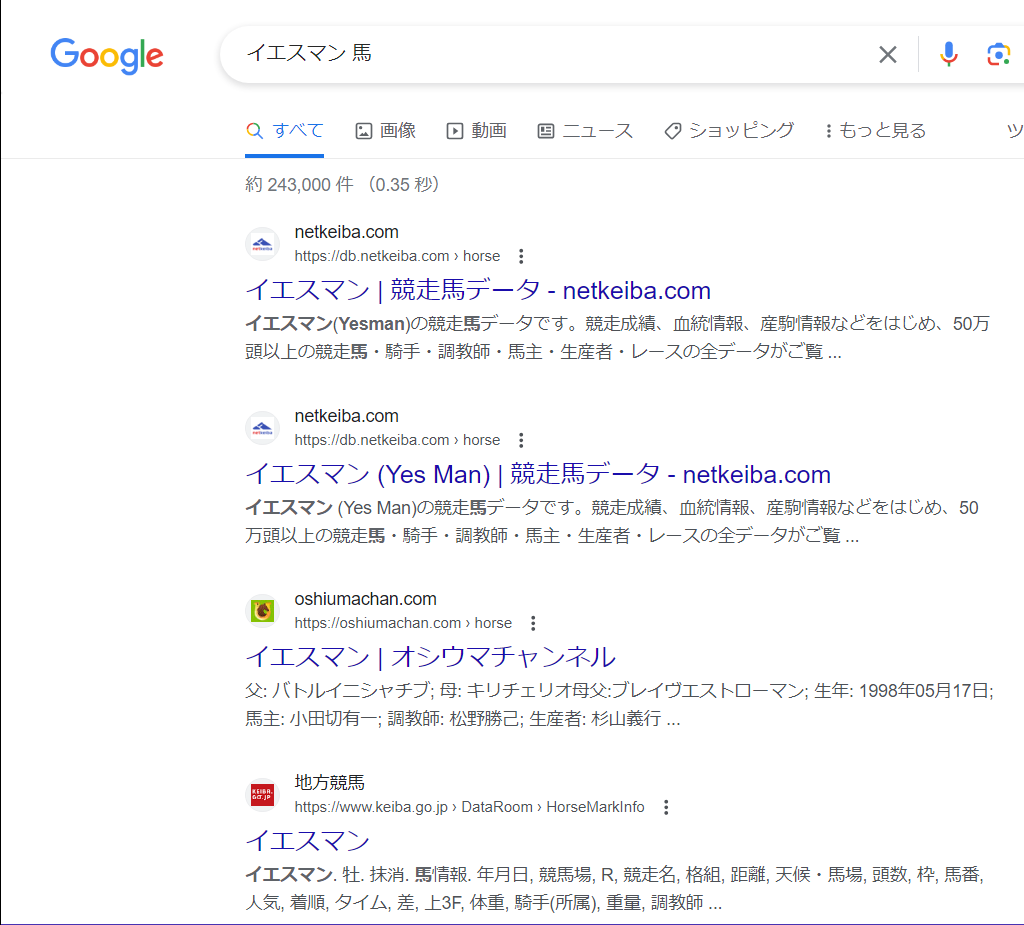The height and width of the screenshot is (925, 1024).
Task: Click the oshiumachan.com favicon
Action: tap(263, 611)
